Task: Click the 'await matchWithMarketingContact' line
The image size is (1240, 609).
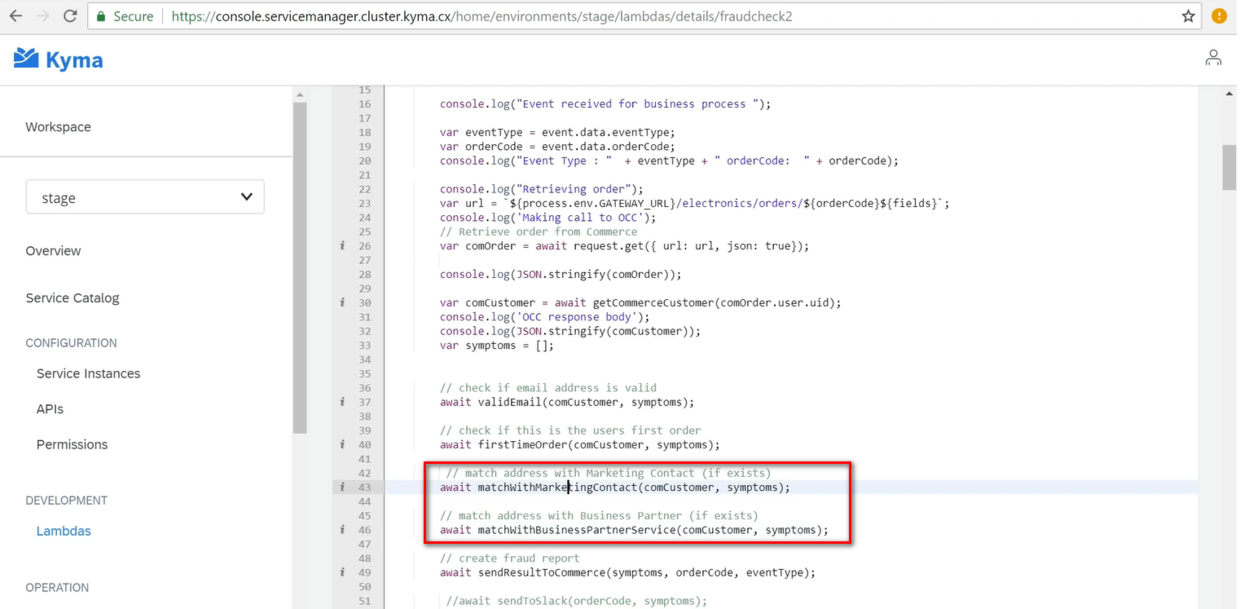Action: [614, 488]
